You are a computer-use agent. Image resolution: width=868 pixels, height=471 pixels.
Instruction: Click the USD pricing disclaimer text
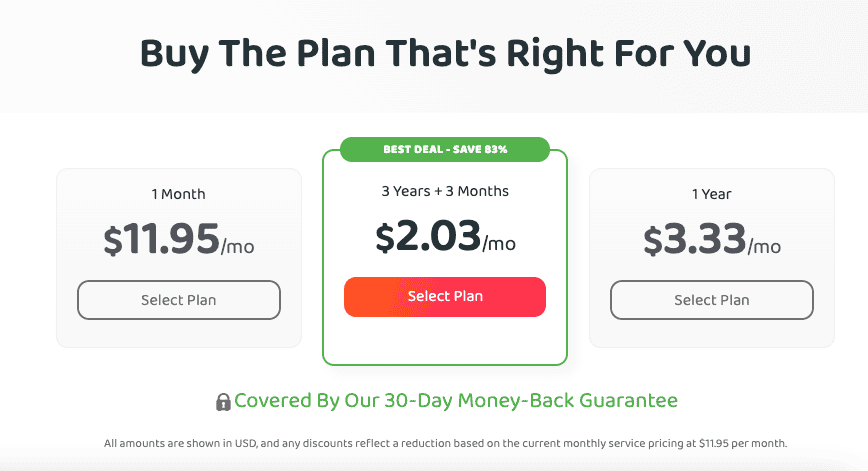pyautogui.click(x=445, y=443)
